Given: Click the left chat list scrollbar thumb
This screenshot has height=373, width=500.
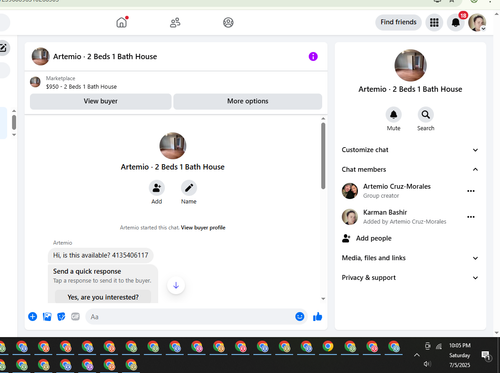Looking at the screenshot, I should tap(14, 122).
